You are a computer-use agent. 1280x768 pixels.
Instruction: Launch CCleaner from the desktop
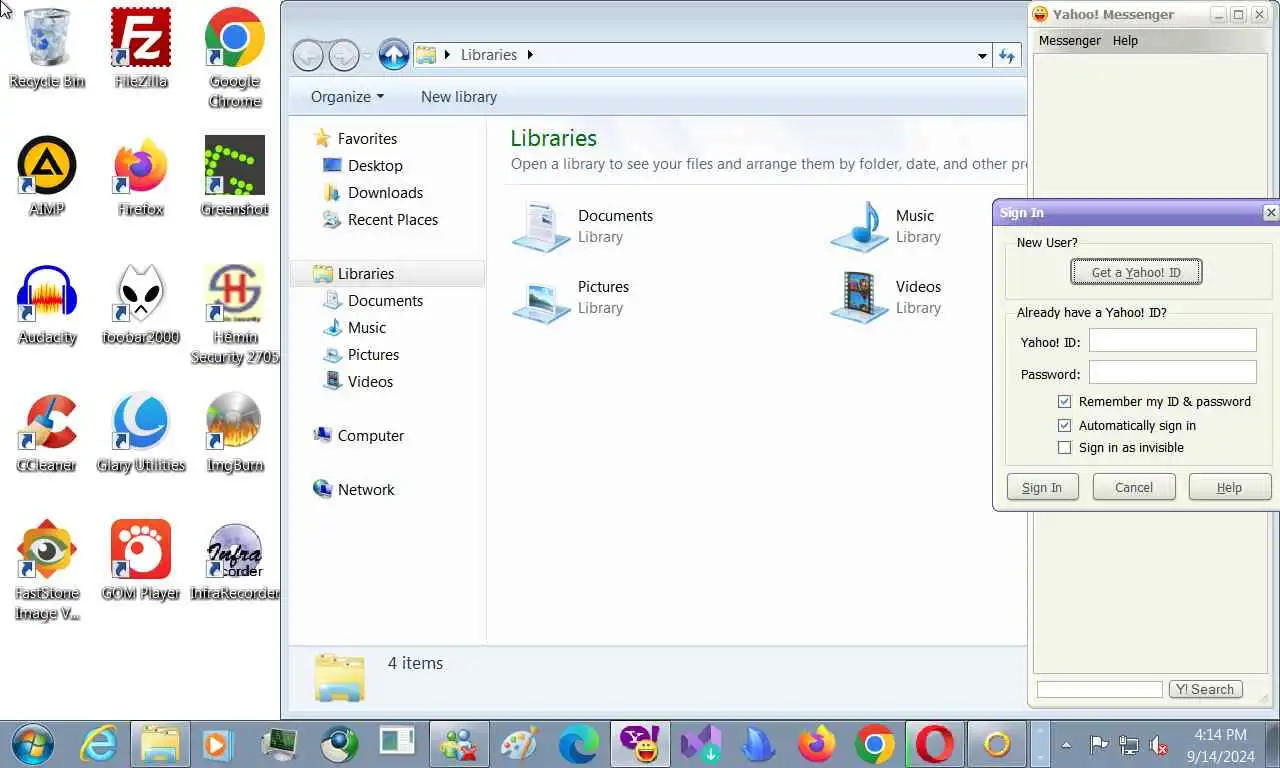[x=46, y=432]
